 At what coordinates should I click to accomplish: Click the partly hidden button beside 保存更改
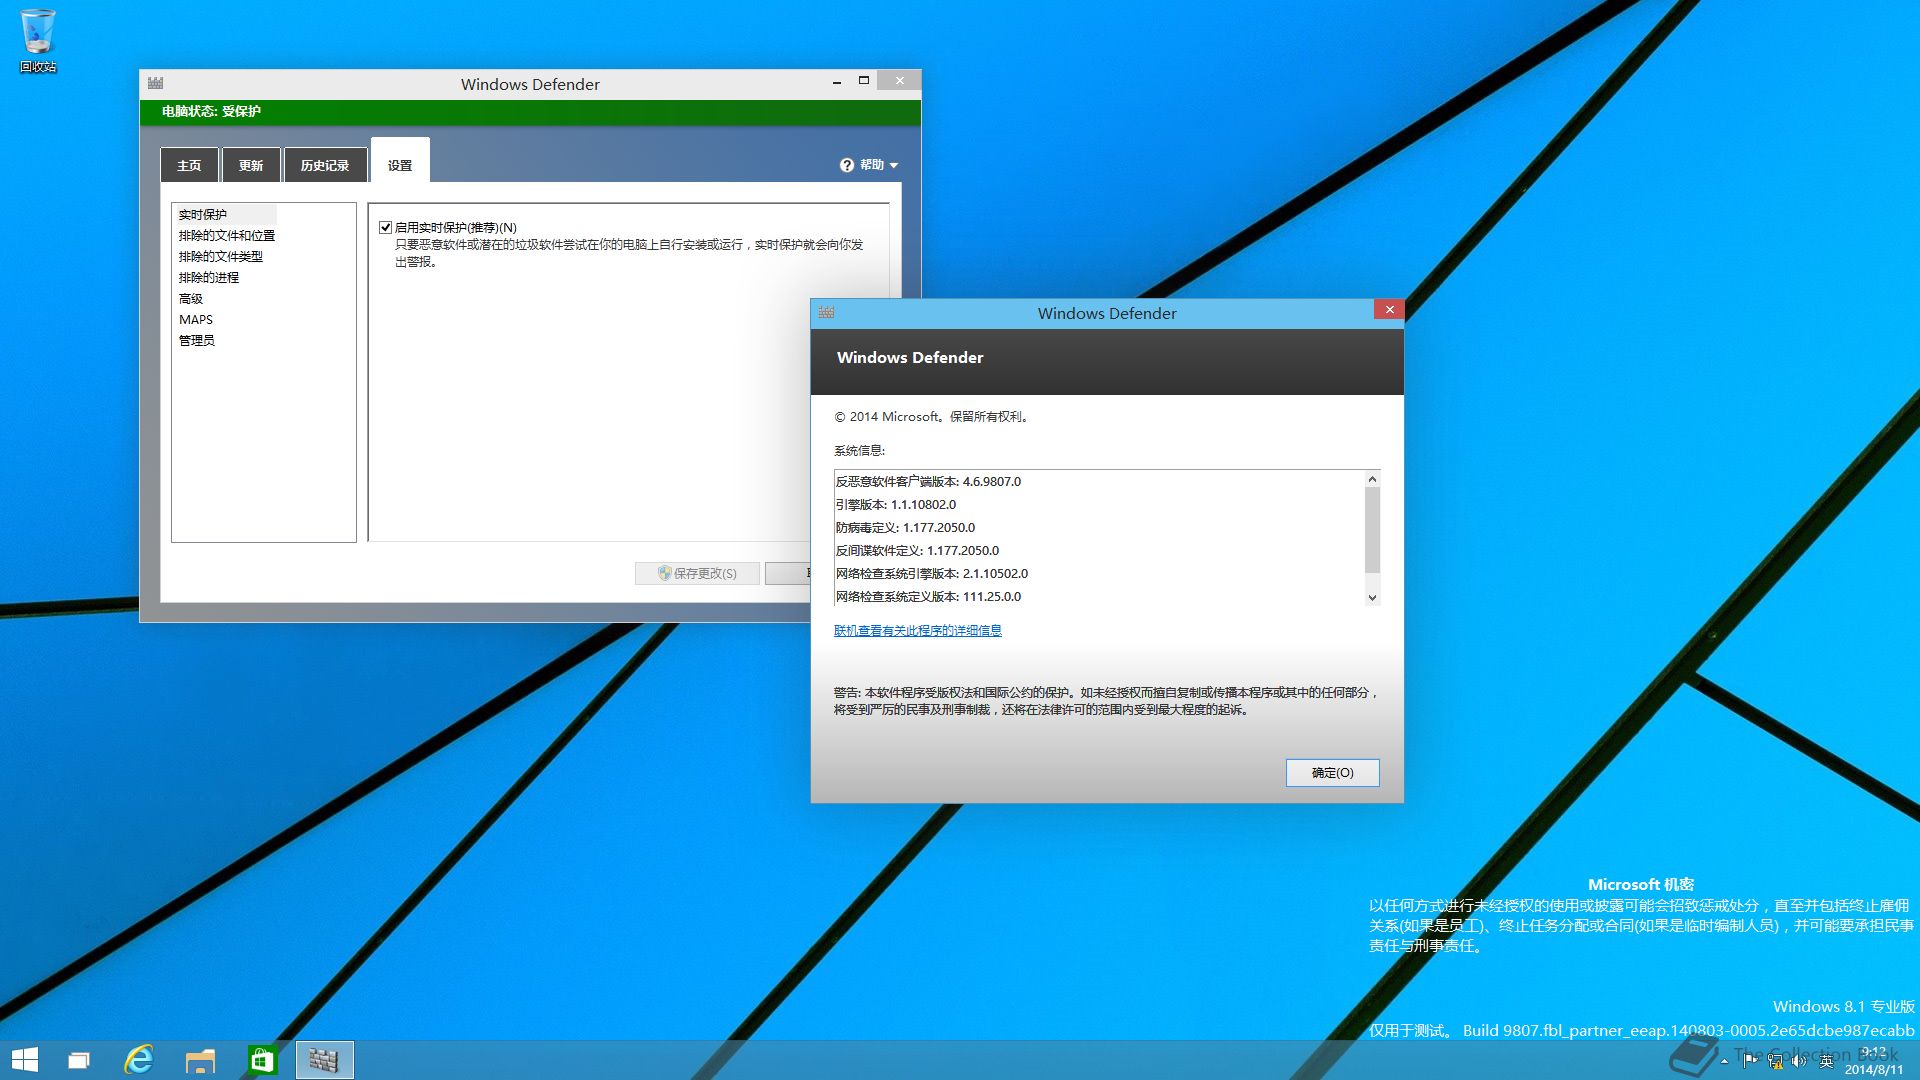pyautogui.click(x=787, y=573)
